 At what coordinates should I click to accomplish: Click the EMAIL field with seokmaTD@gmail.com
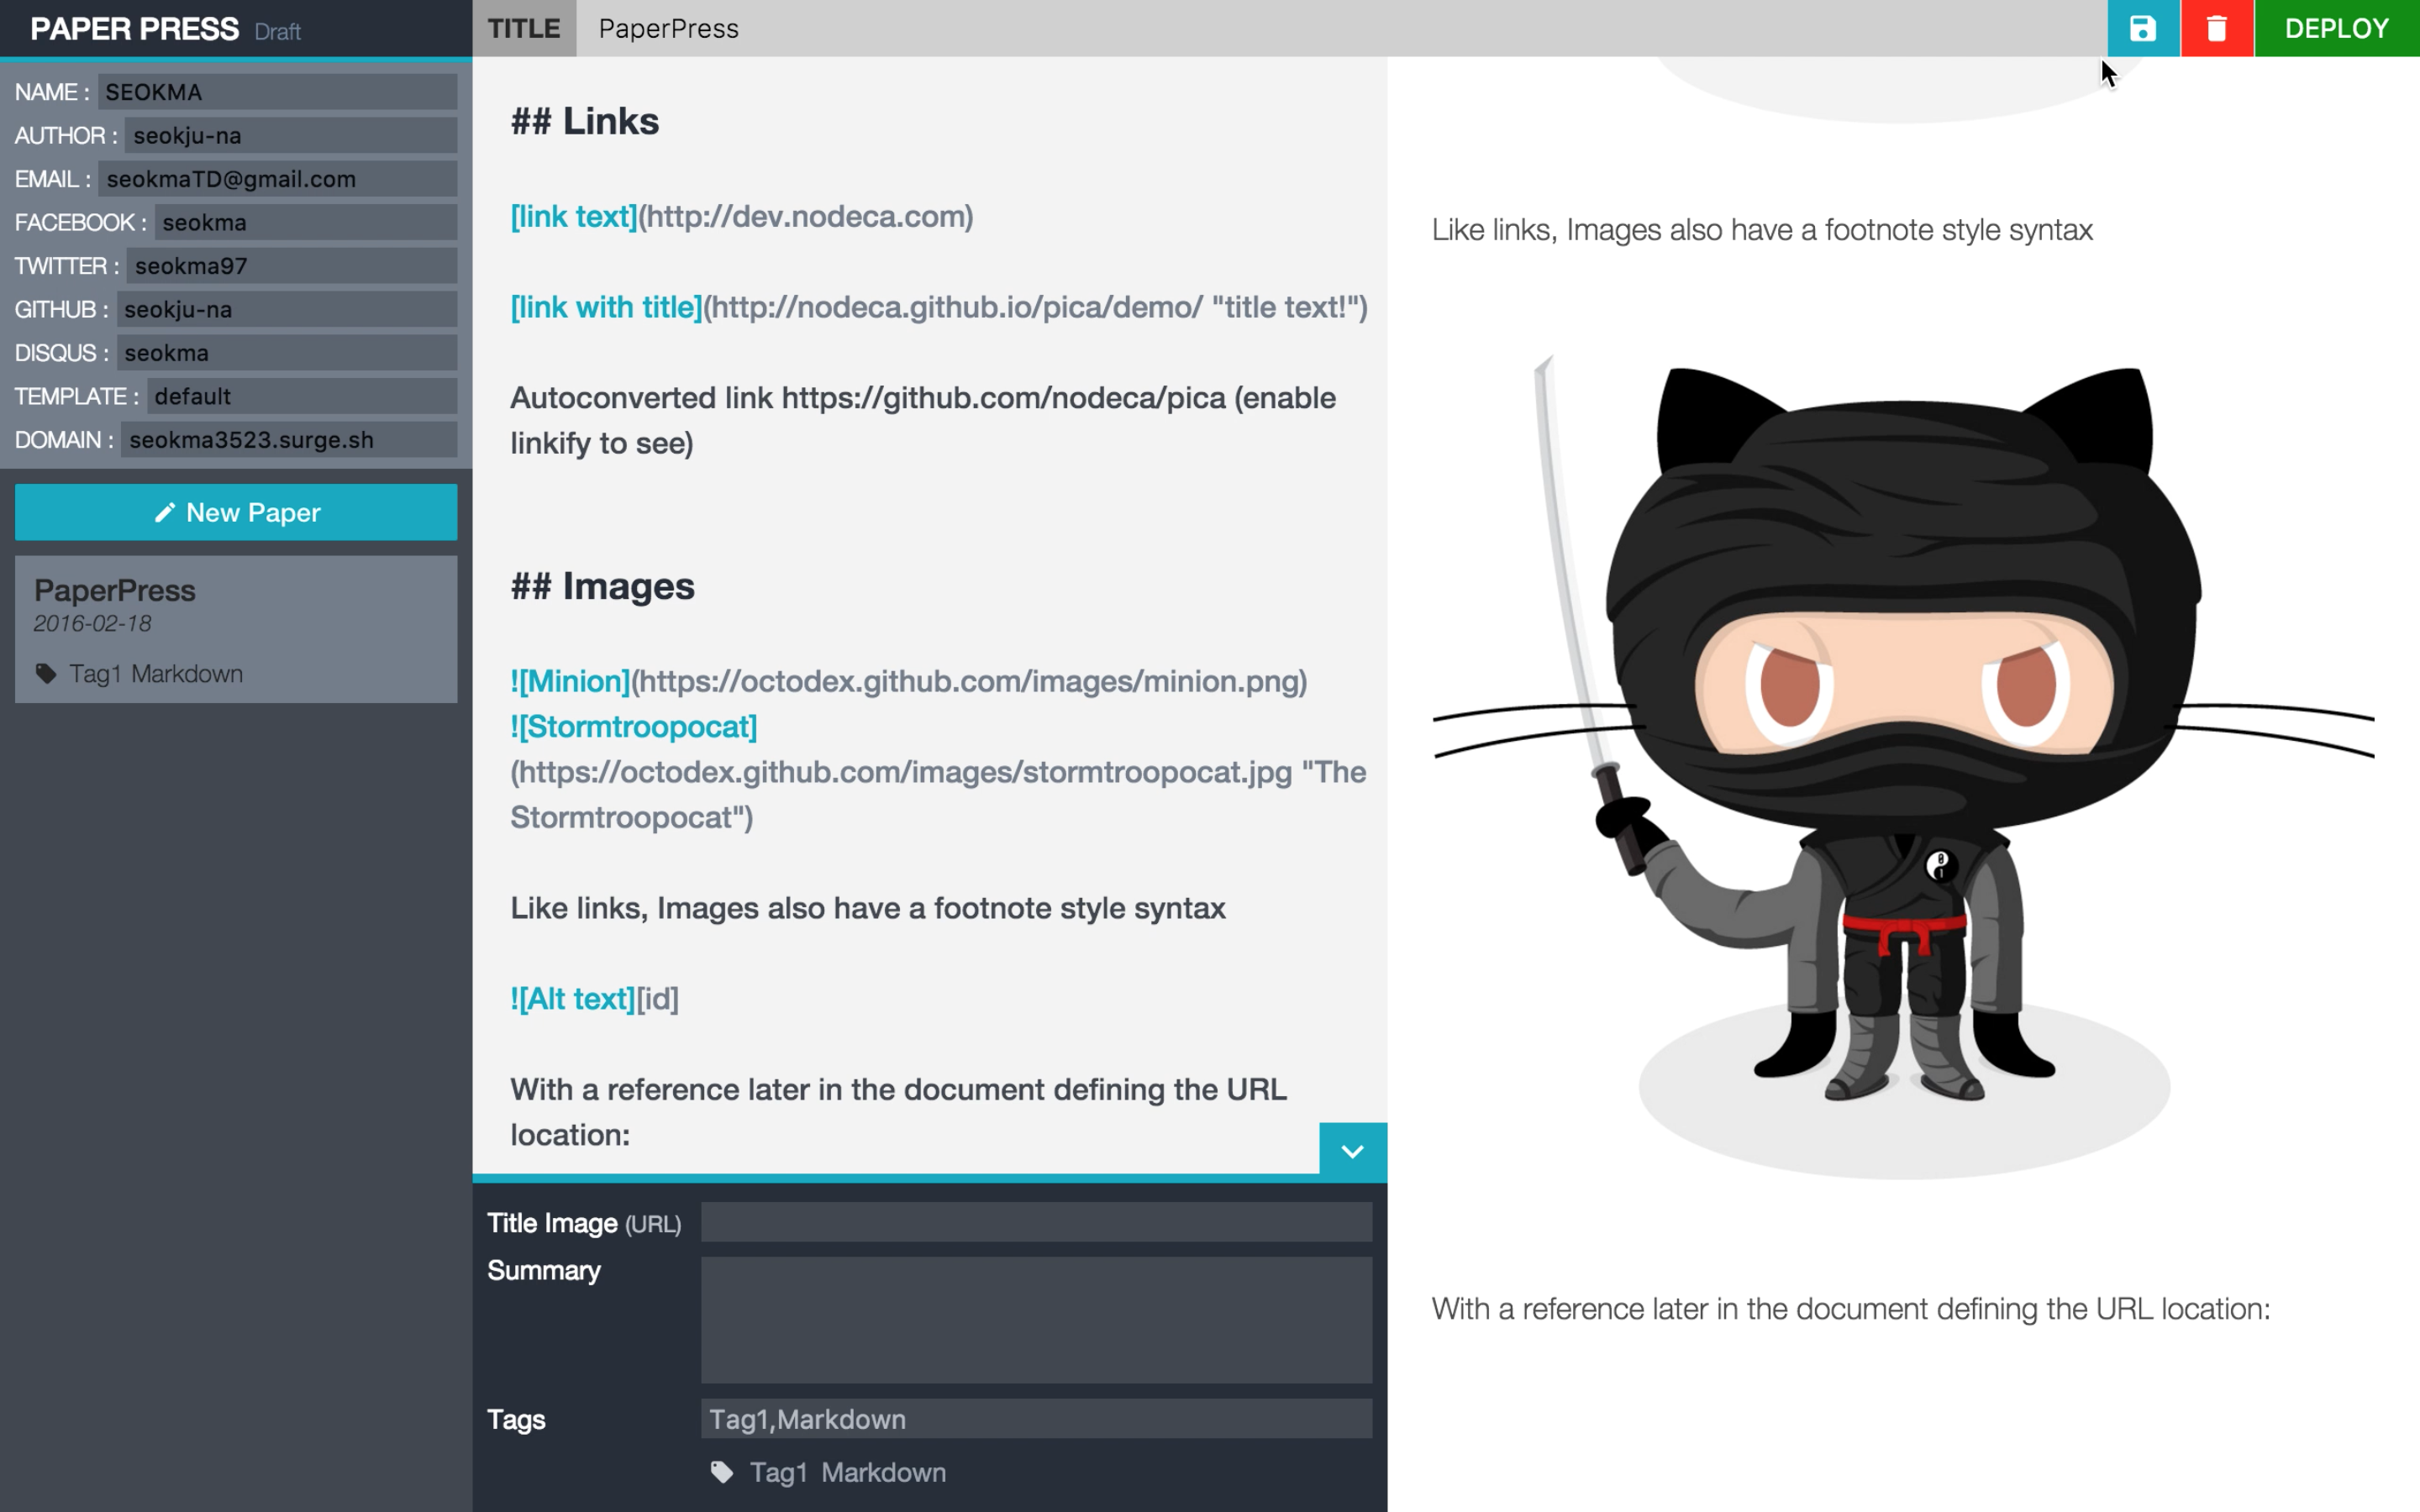[277, 179]
